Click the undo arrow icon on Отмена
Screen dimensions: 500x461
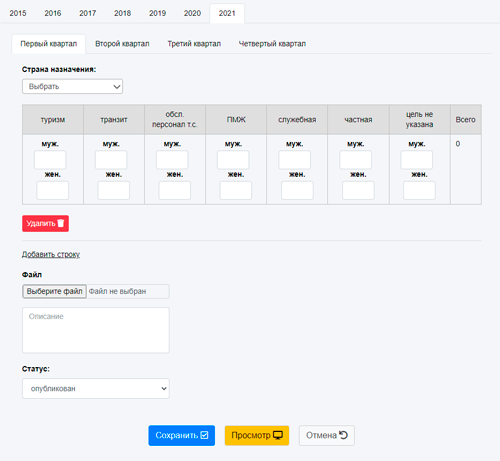343,435
